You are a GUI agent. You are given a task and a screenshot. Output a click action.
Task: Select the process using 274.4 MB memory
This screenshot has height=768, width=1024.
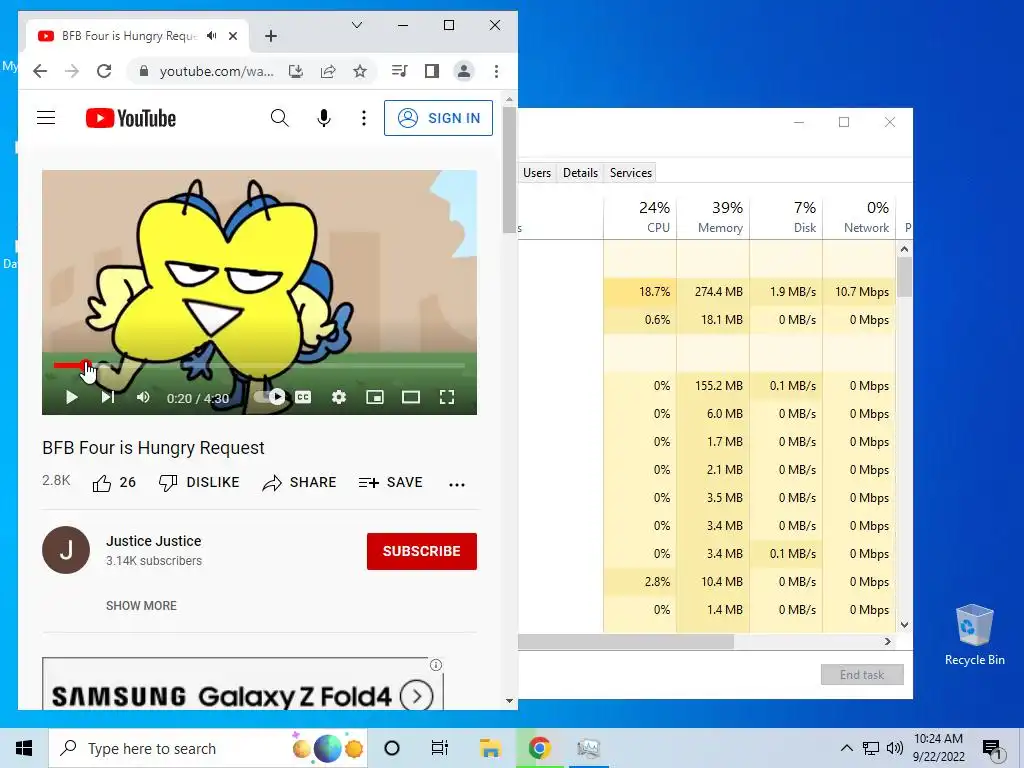707,292
